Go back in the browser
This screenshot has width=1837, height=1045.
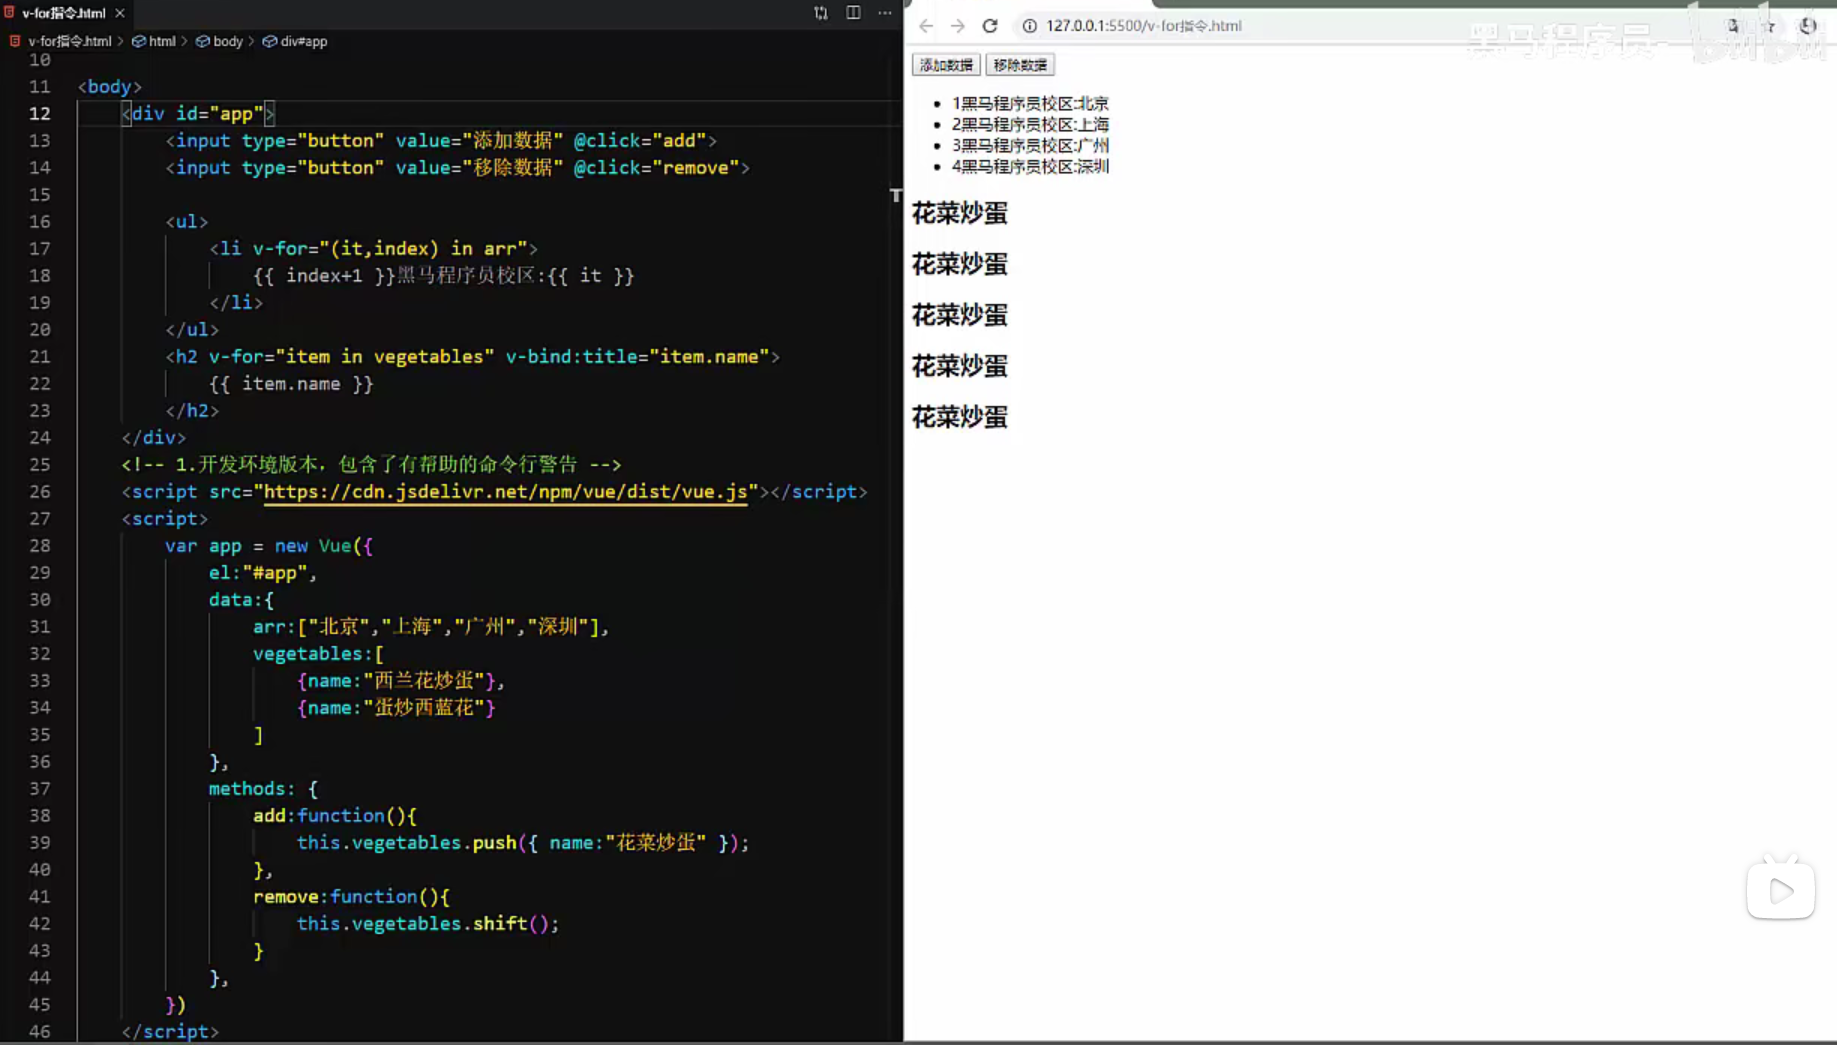tap(926, 26)
